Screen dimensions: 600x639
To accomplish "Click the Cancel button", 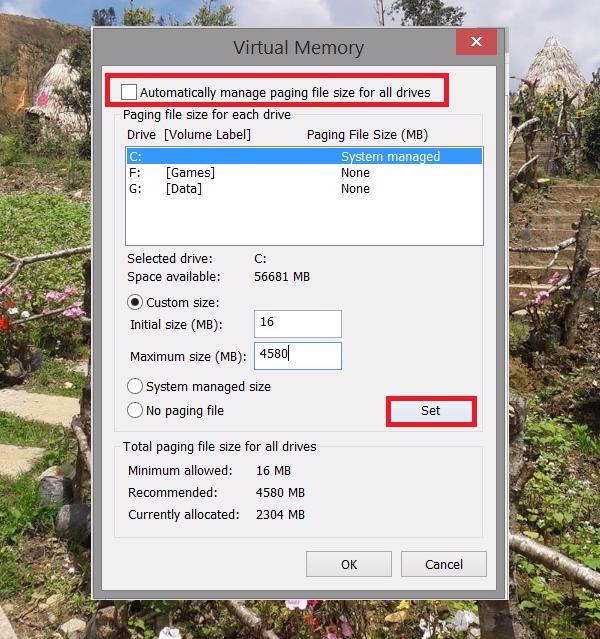I will (x=444, y=564).
